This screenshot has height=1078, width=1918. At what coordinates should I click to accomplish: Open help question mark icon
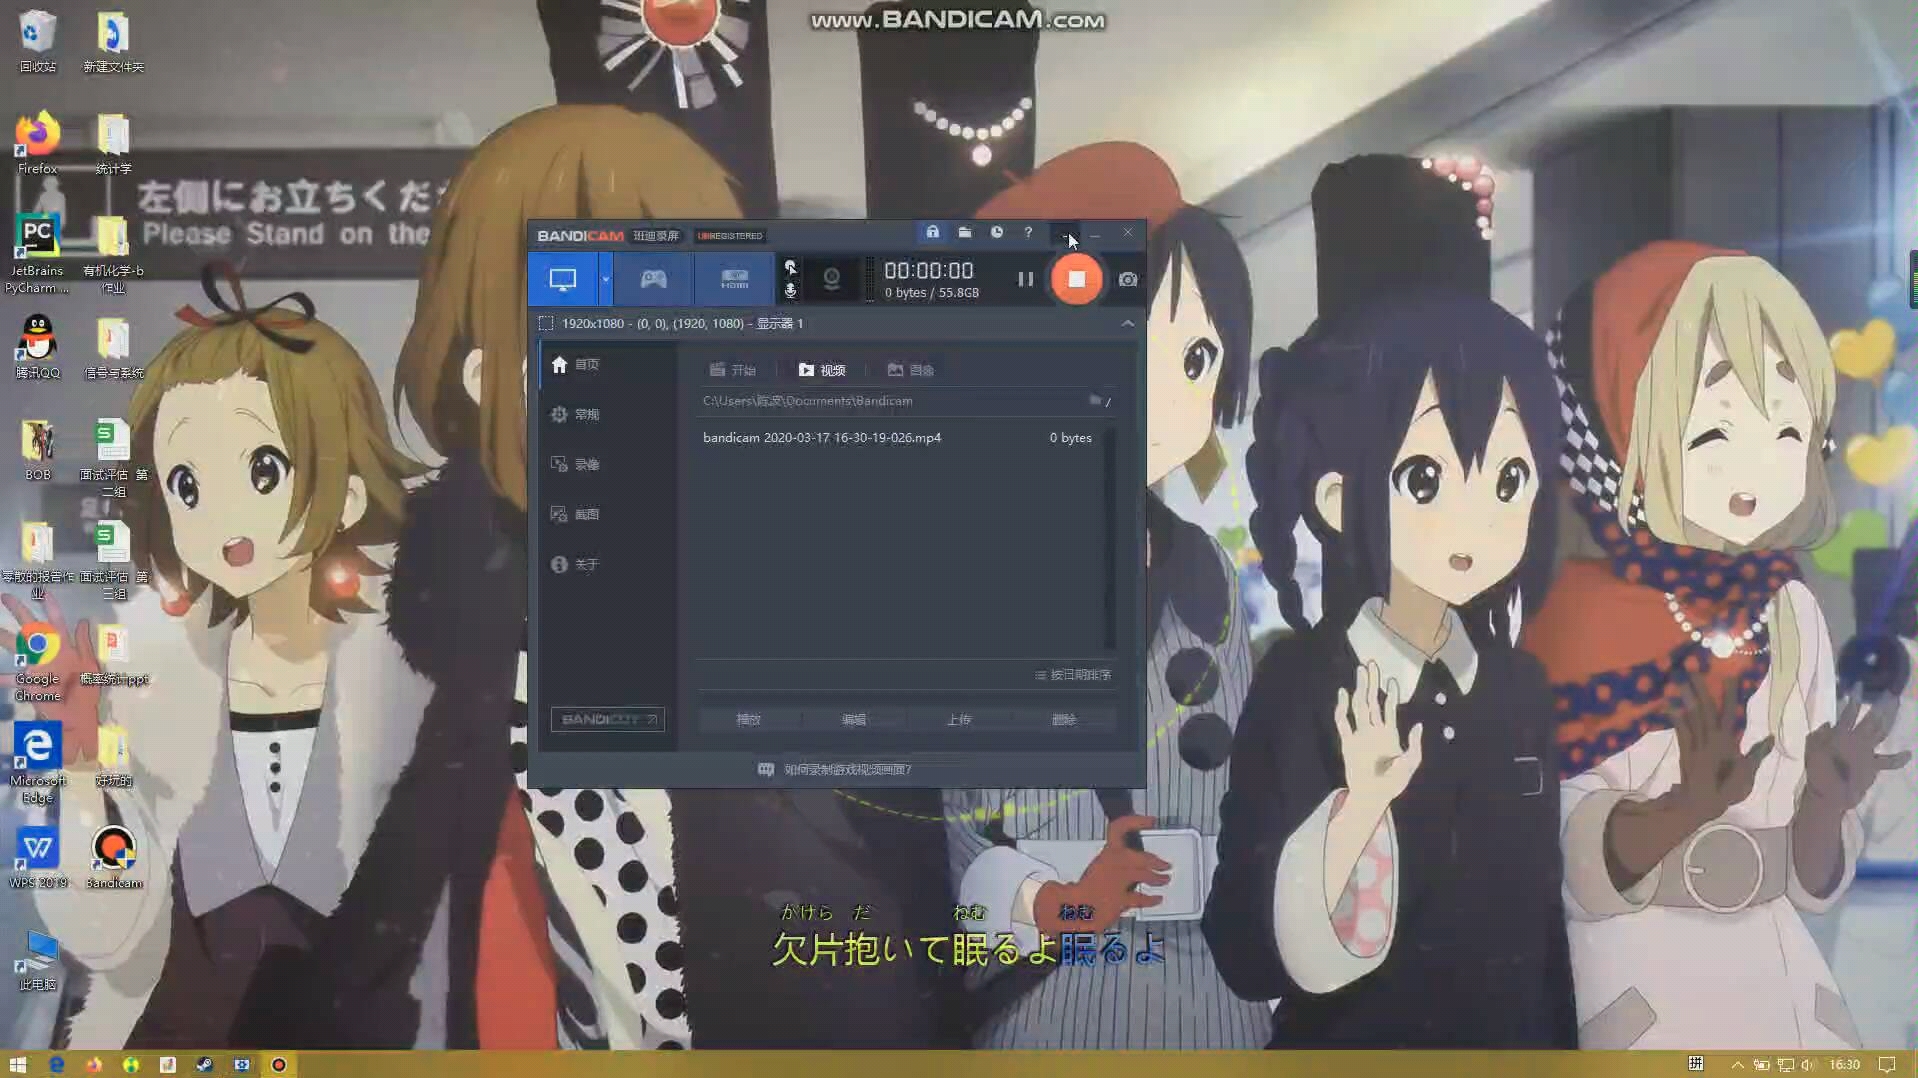pos(1028,232)
